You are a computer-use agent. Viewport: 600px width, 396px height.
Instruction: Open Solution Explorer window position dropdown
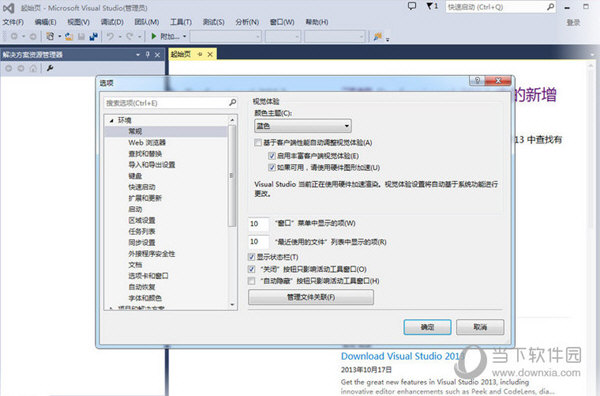138,55
